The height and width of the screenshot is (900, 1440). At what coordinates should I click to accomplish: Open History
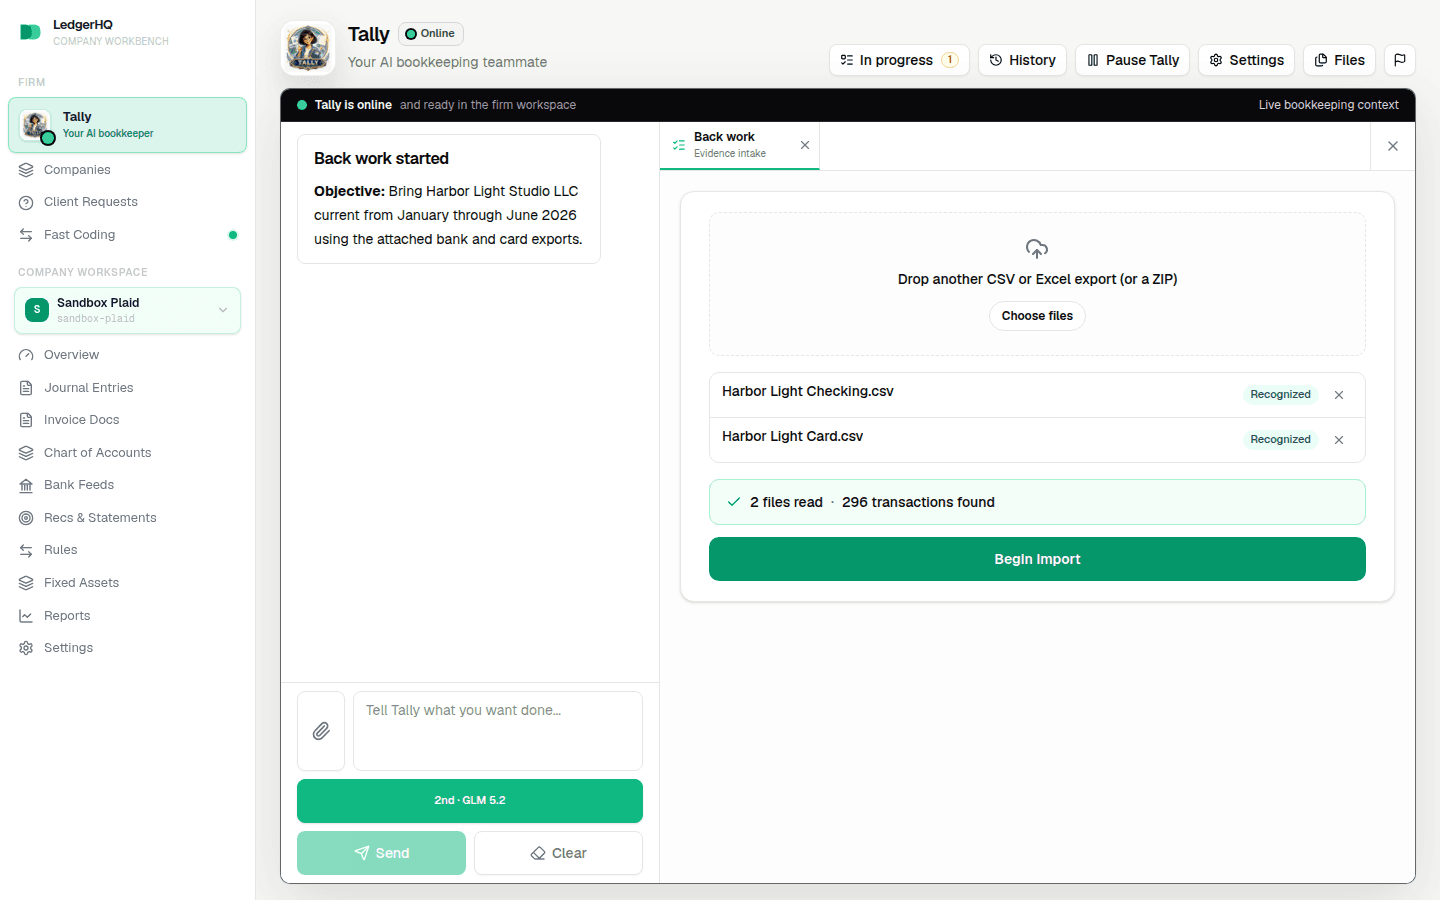(1022, 60)
